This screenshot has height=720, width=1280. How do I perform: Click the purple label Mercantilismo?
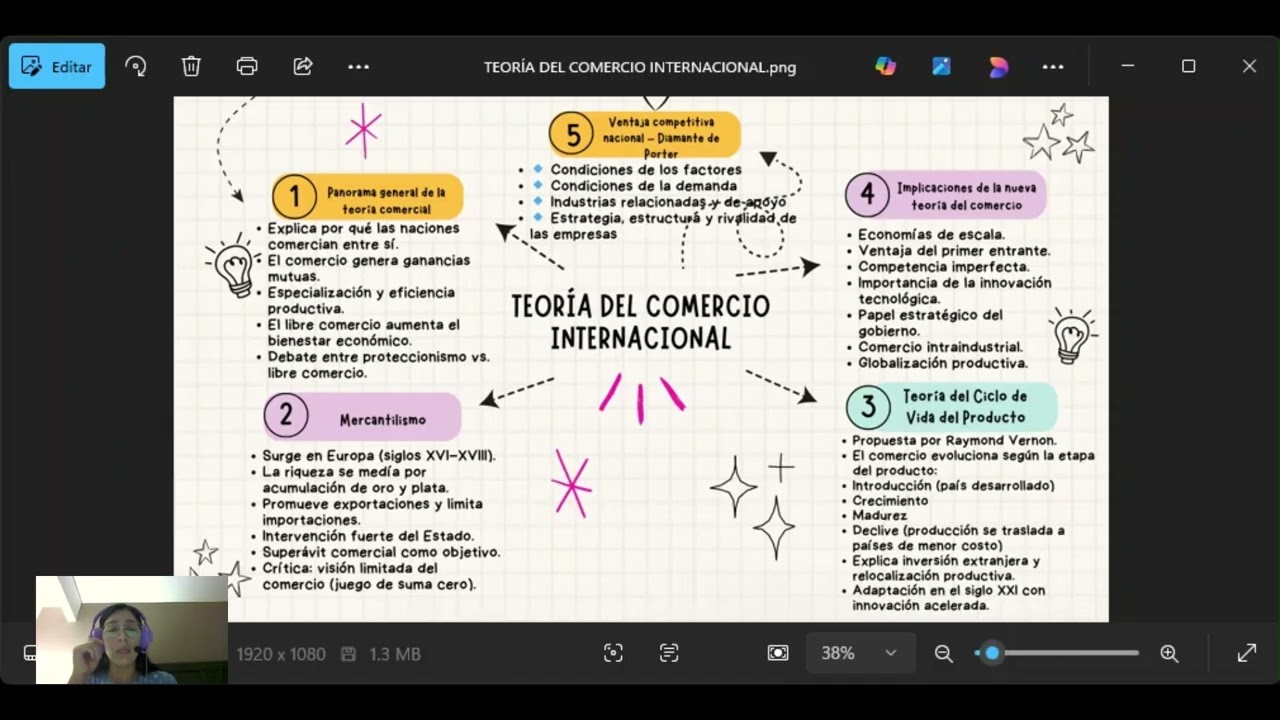tap(362, 417)
